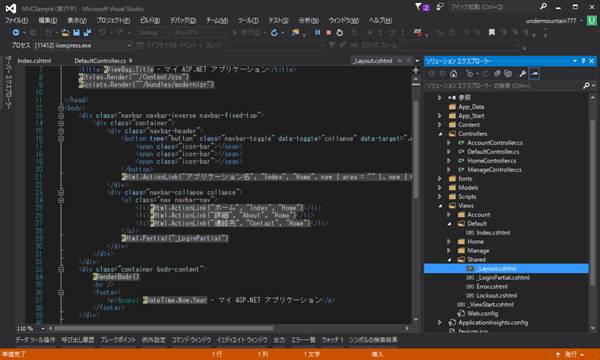Close the Solution Explorer panel
This screenshot has width=600, height=360.
(592, 61)
